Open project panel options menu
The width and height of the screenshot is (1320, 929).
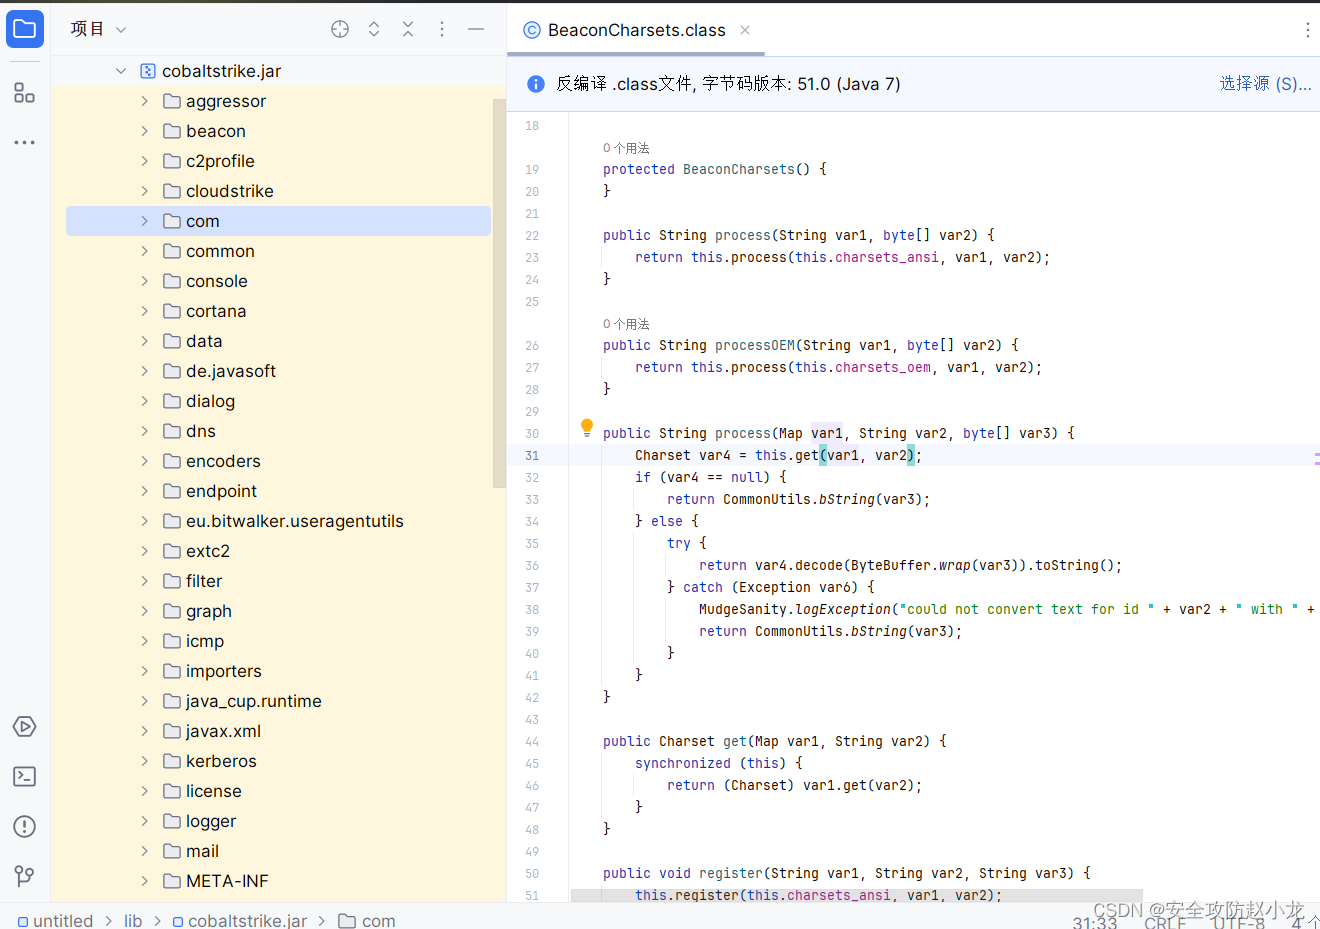[442, 29]
